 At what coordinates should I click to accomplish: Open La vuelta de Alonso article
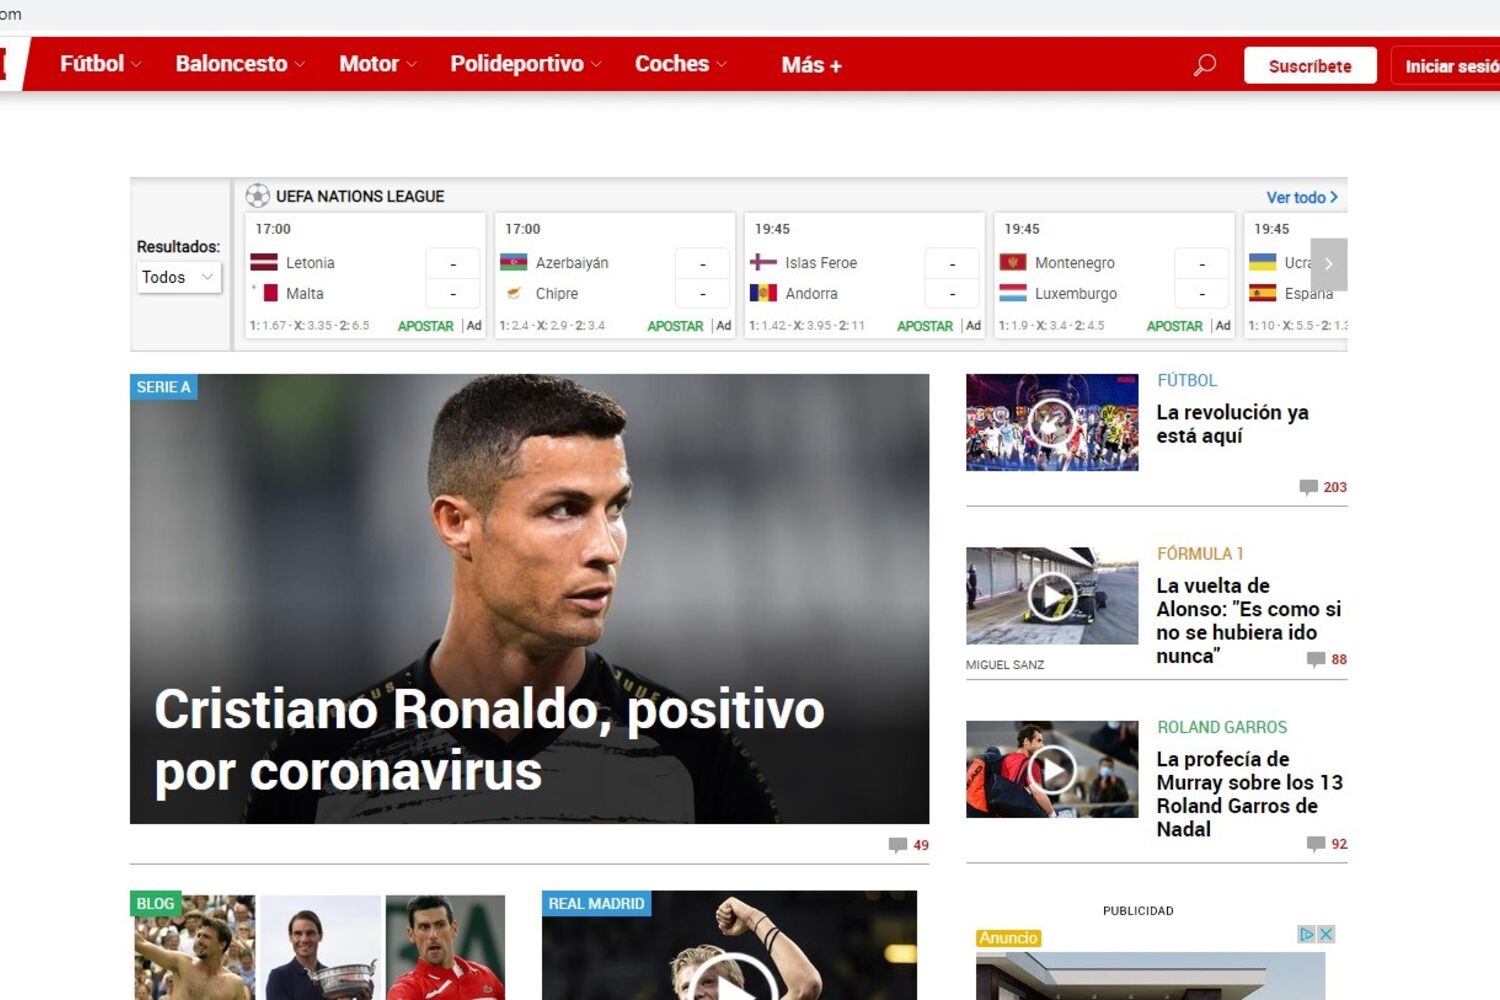click(1249, 621)
